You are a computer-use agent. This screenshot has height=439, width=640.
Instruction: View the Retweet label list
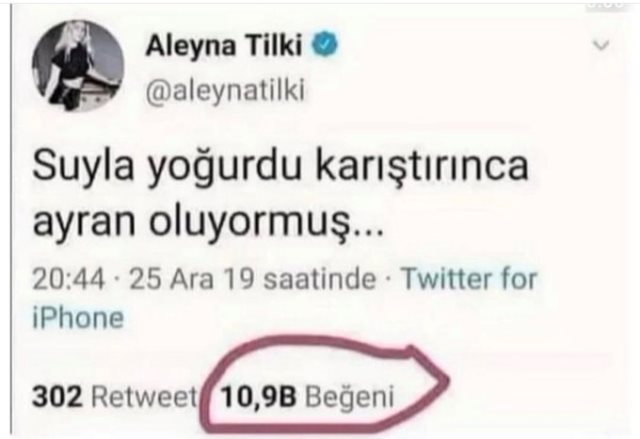144,397
